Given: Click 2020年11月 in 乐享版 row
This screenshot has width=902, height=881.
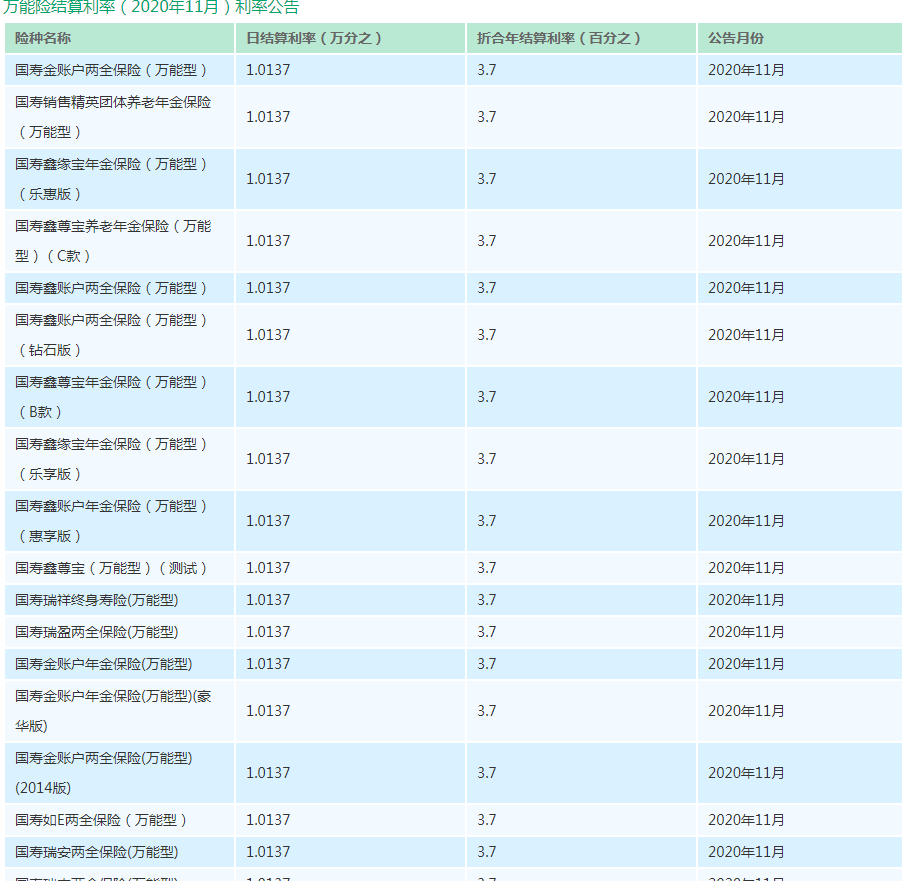Looking at the screenshot, I should pos(746,459).
